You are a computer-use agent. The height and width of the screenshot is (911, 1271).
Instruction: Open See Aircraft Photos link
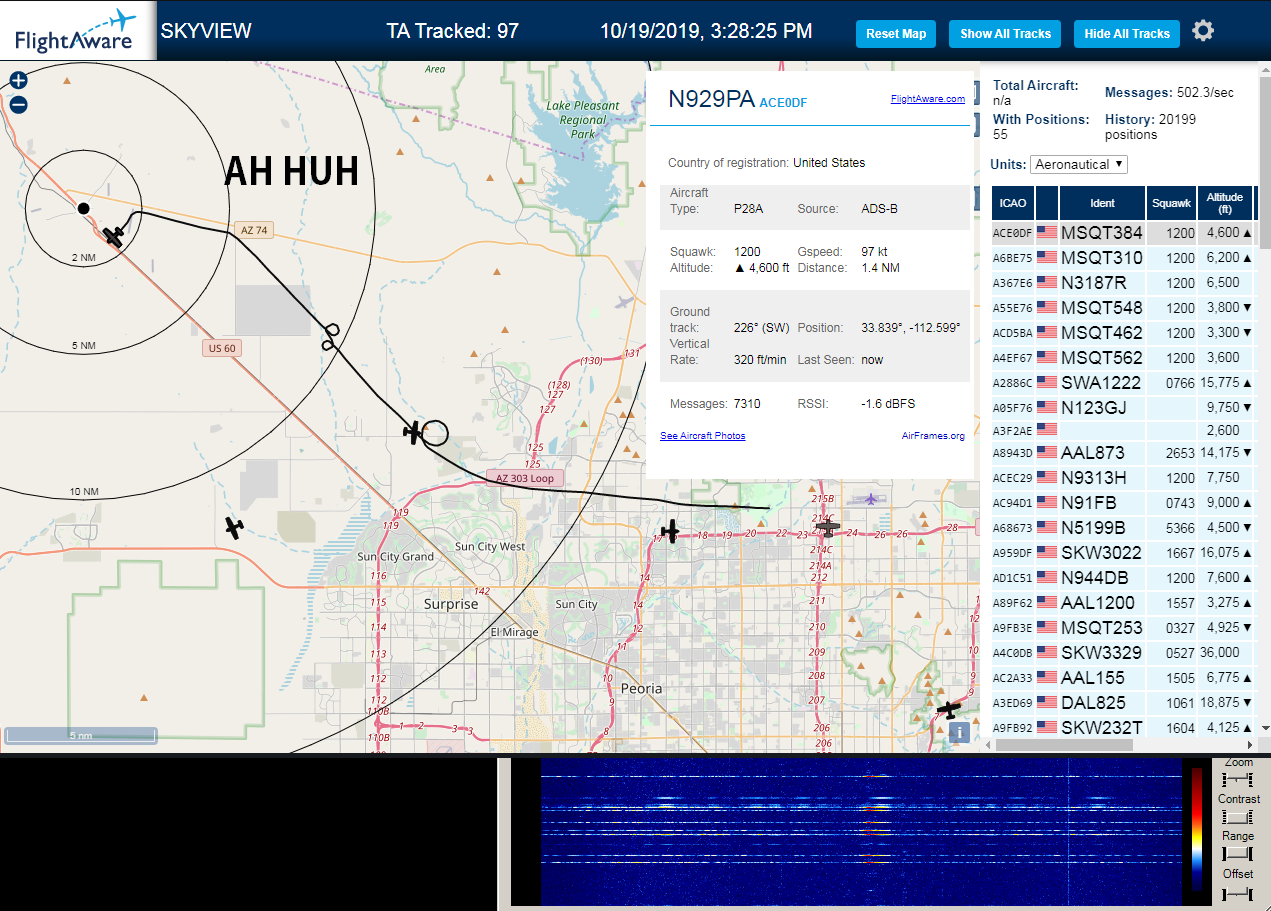(702, 436)
